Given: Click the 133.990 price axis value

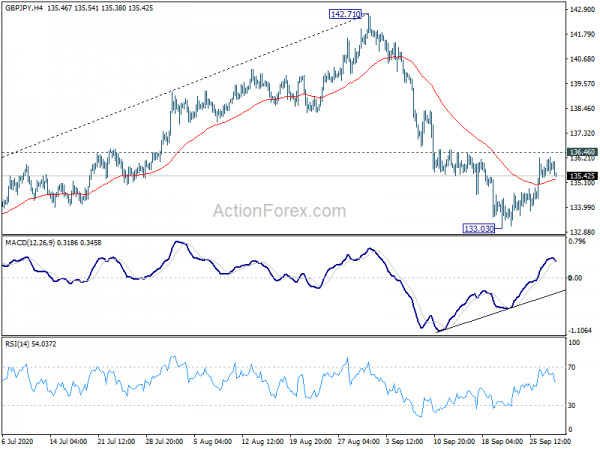Looking at the screenshot, I should pyautogui.click(x=582, y=207).
